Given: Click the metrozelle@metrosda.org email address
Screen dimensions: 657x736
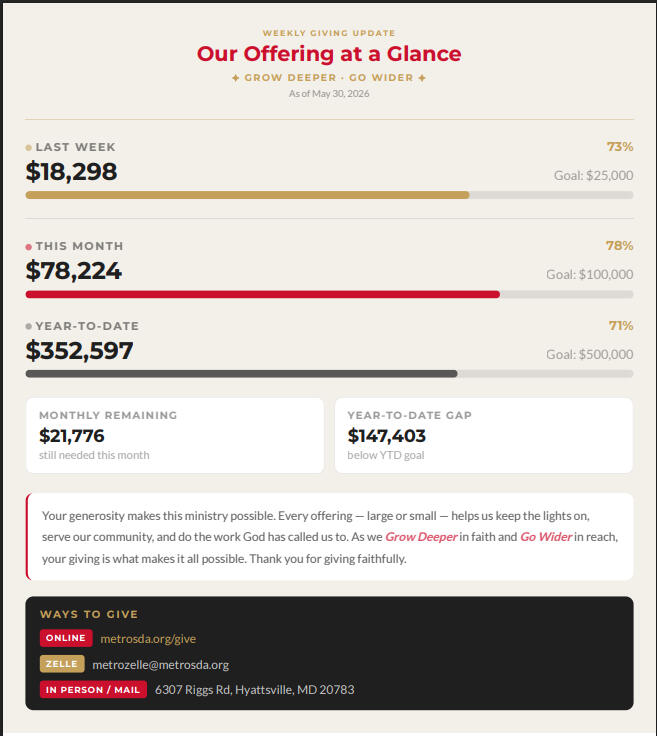Looking at the screenshot, I should 160,665.
